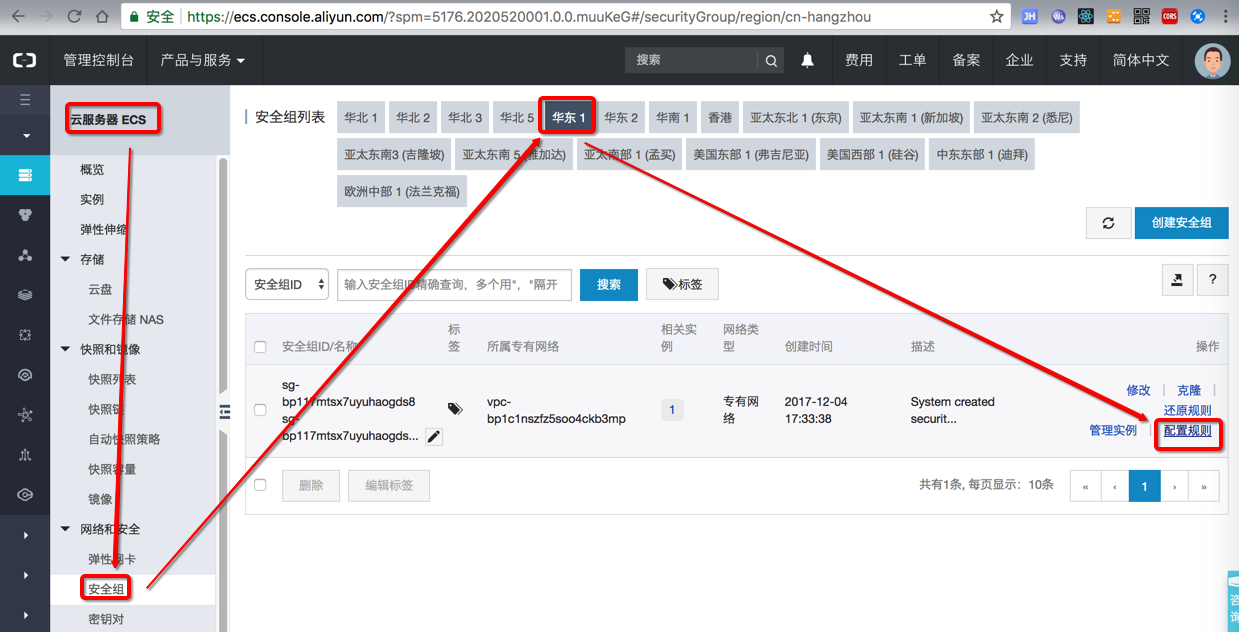The height and width of the screenshot is (632, 1239).
Task: Click the blue 搜索 button
Action: tap(609, 284)
